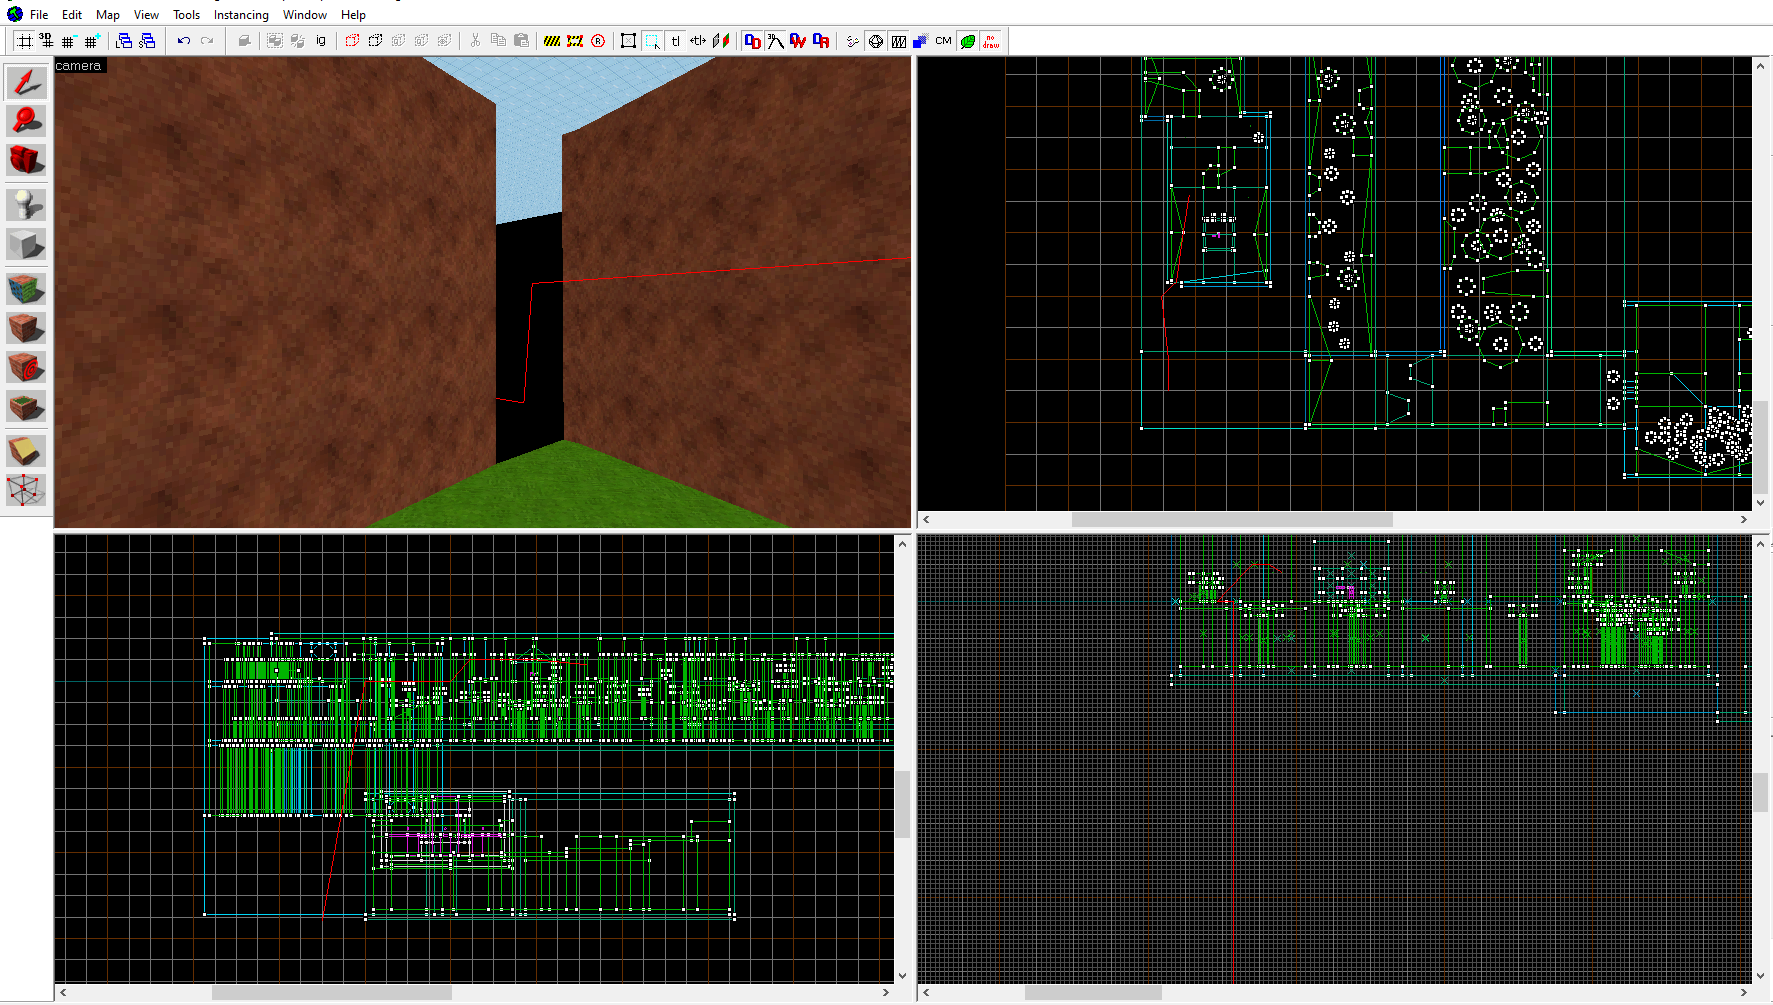Screen dimensions: 1773x1005
Task: Select the Magnify tool
Action: [x=26, y=121]
